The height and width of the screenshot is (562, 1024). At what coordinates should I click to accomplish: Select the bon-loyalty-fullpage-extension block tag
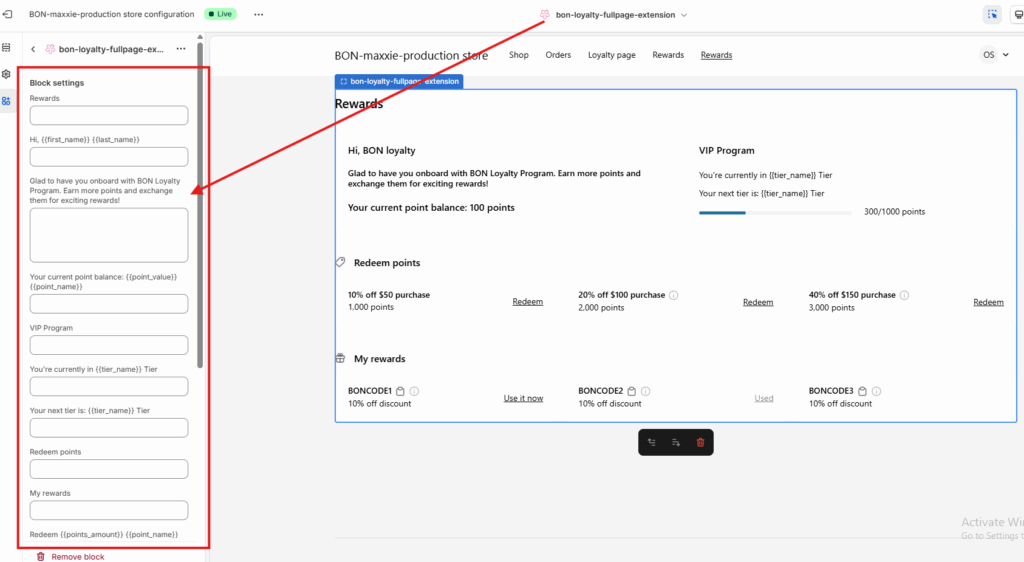tap(399, 82)
